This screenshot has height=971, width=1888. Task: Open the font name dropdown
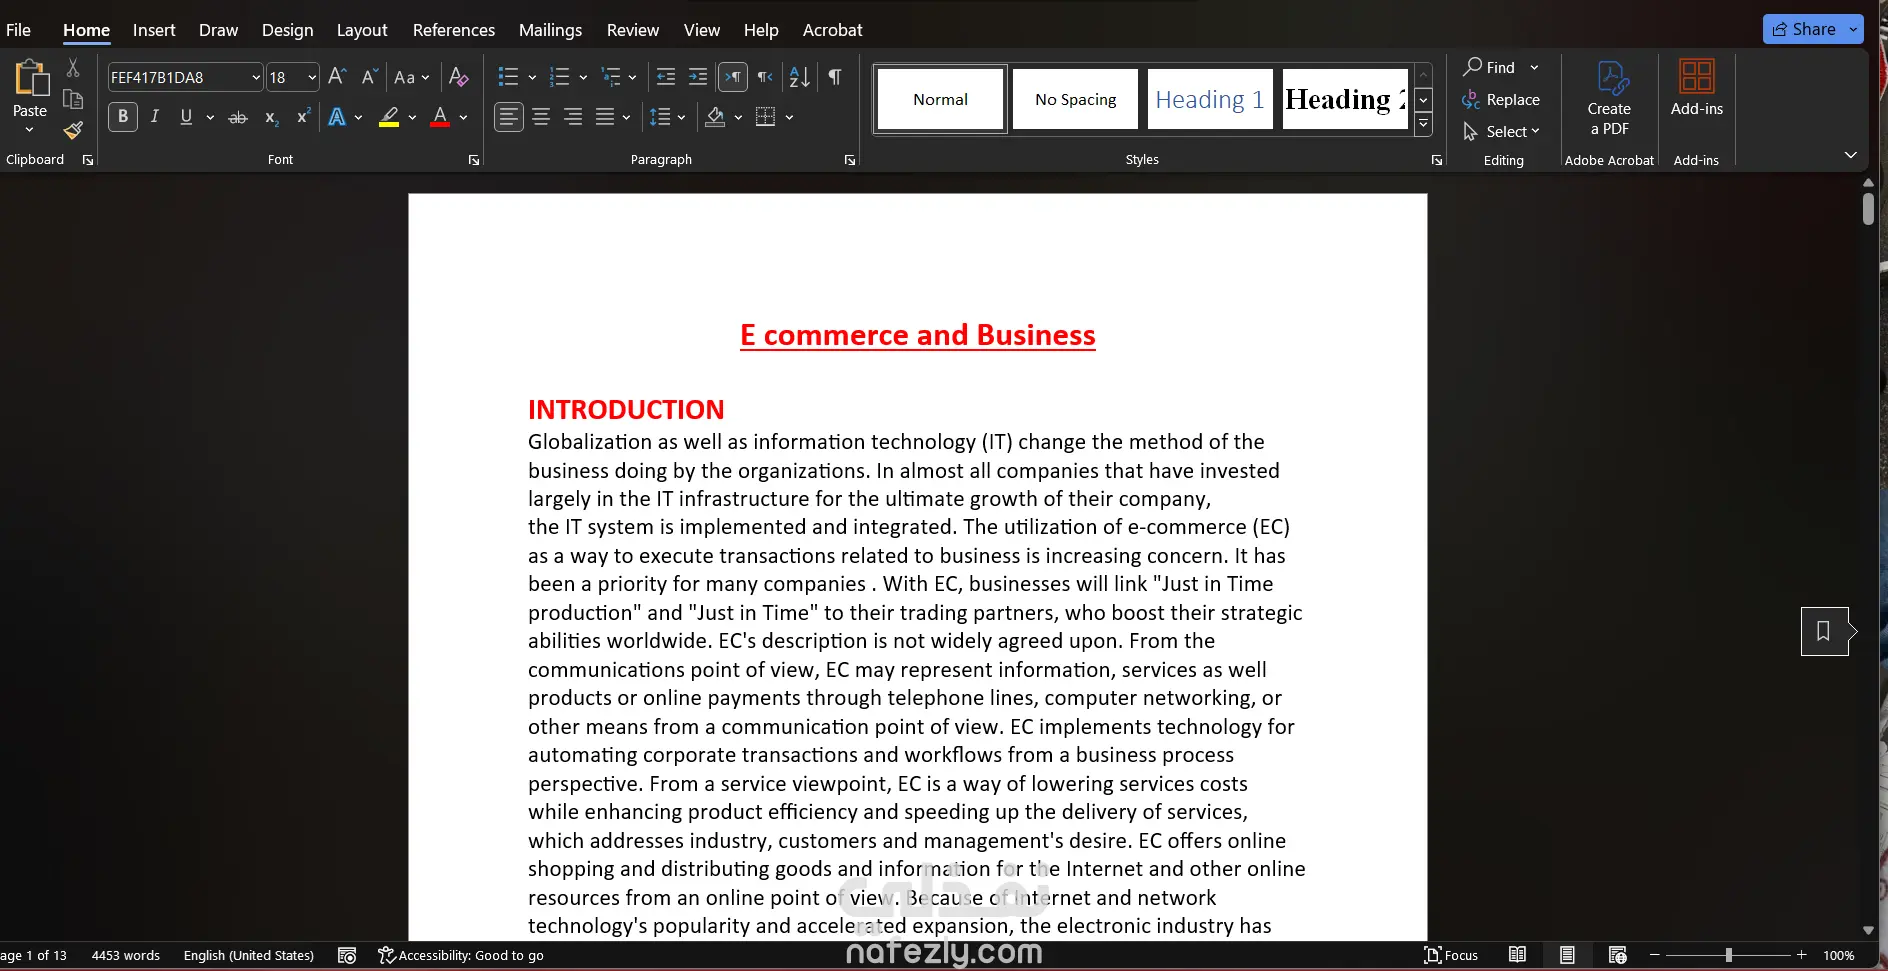[x=256, y=77]
